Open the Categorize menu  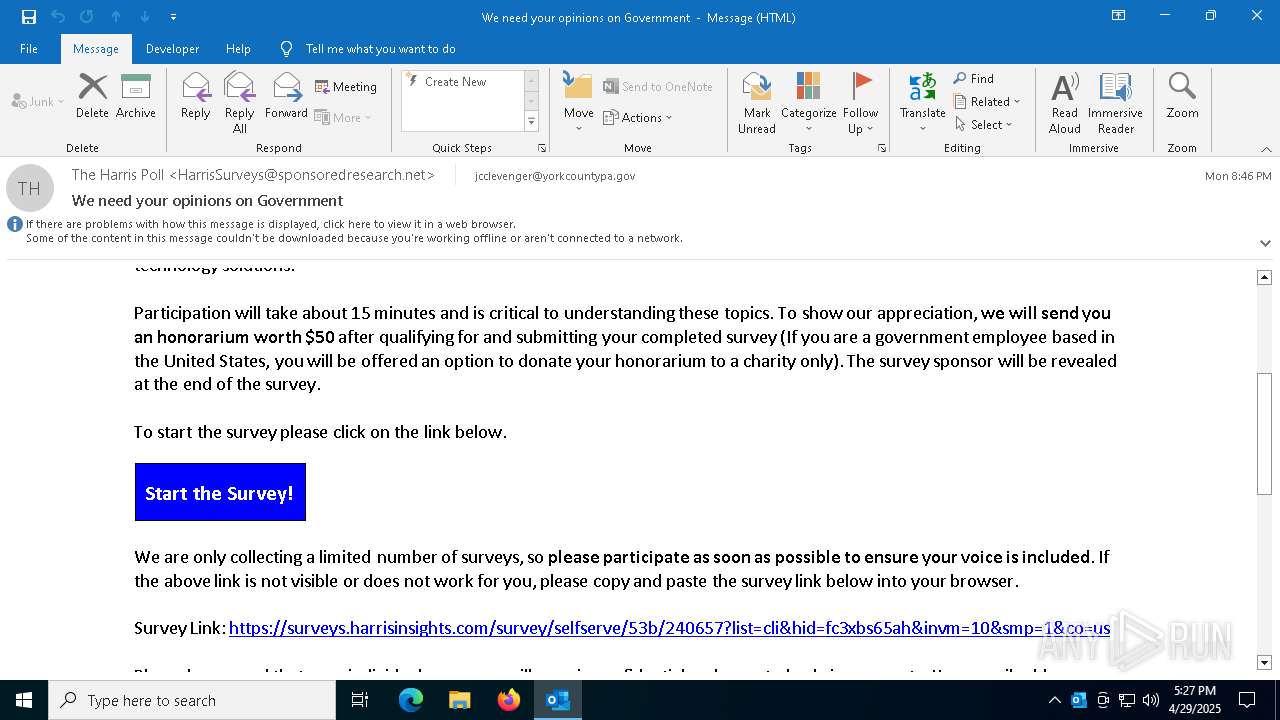pyautogui.click(x=809, y=102)
